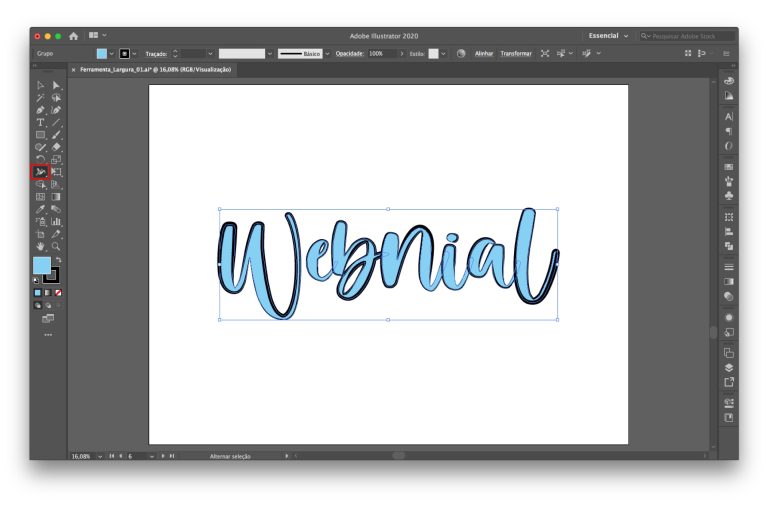Set paint mode to Color
Screen dimensions: 768x512
(x=38, y=293)
